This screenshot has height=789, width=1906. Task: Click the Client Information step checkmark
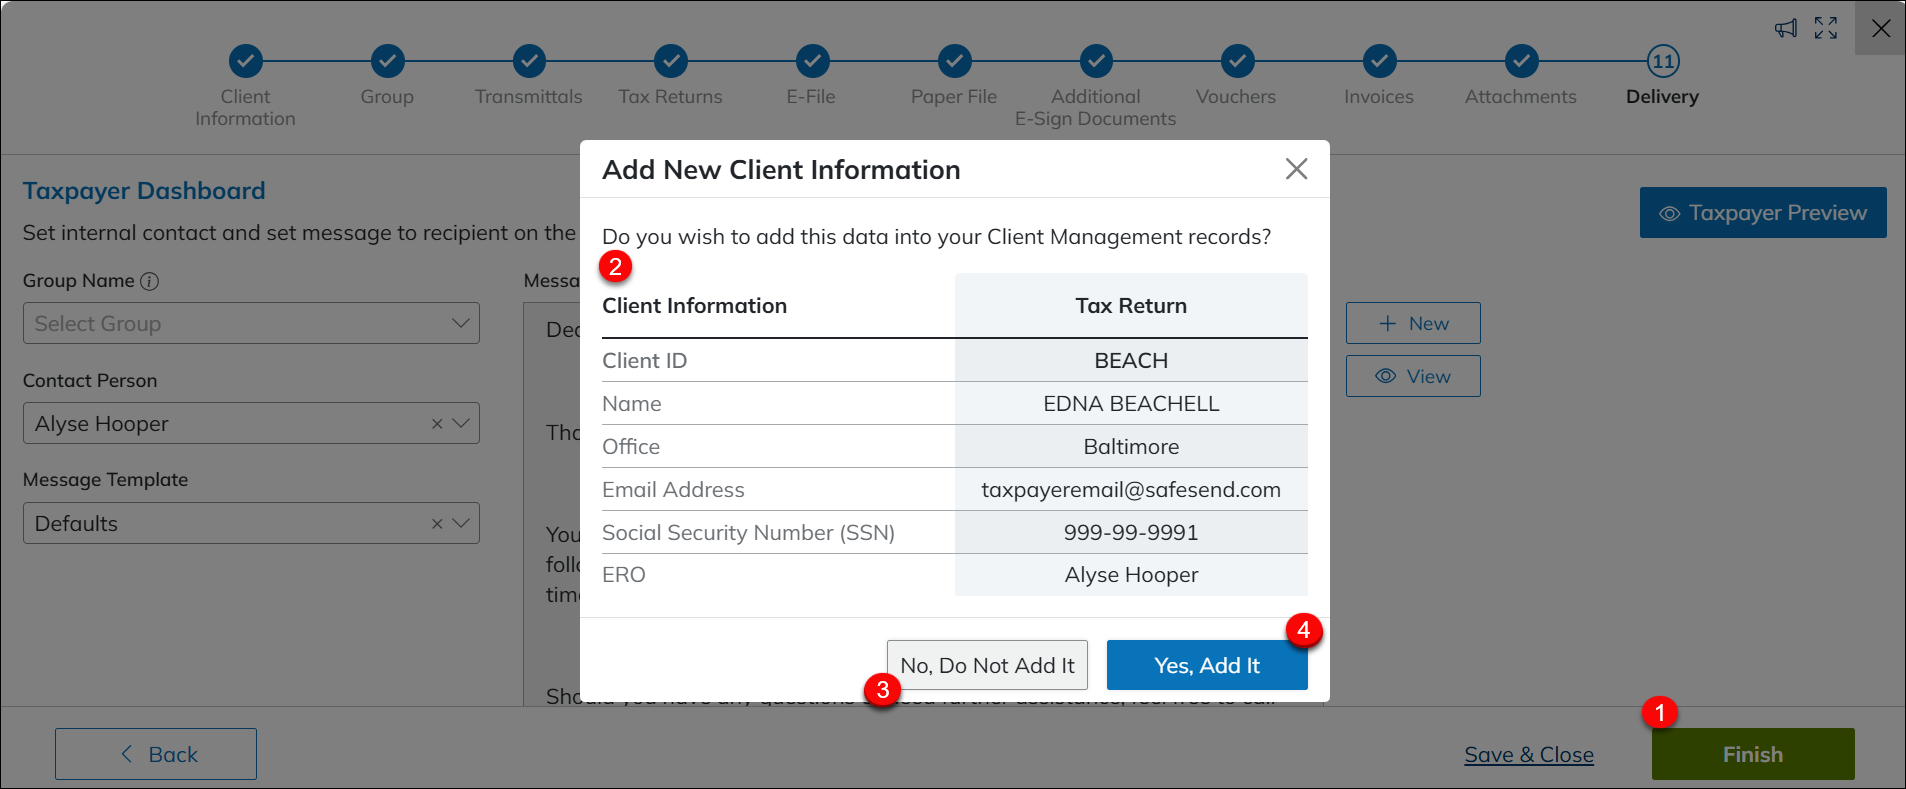(x=246, y=61)
